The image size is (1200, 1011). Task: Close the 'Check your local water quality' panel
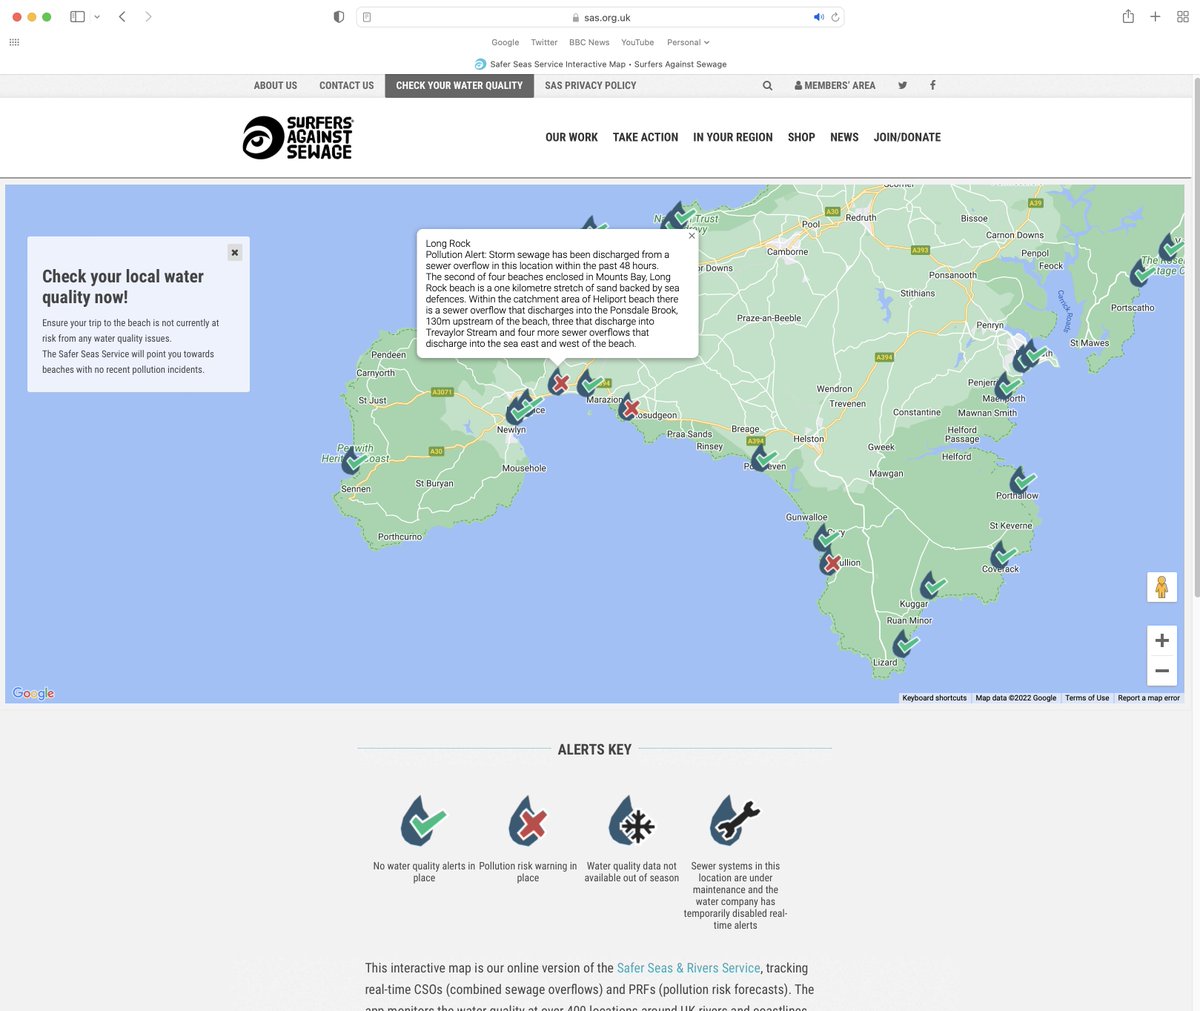coord(235,253)
